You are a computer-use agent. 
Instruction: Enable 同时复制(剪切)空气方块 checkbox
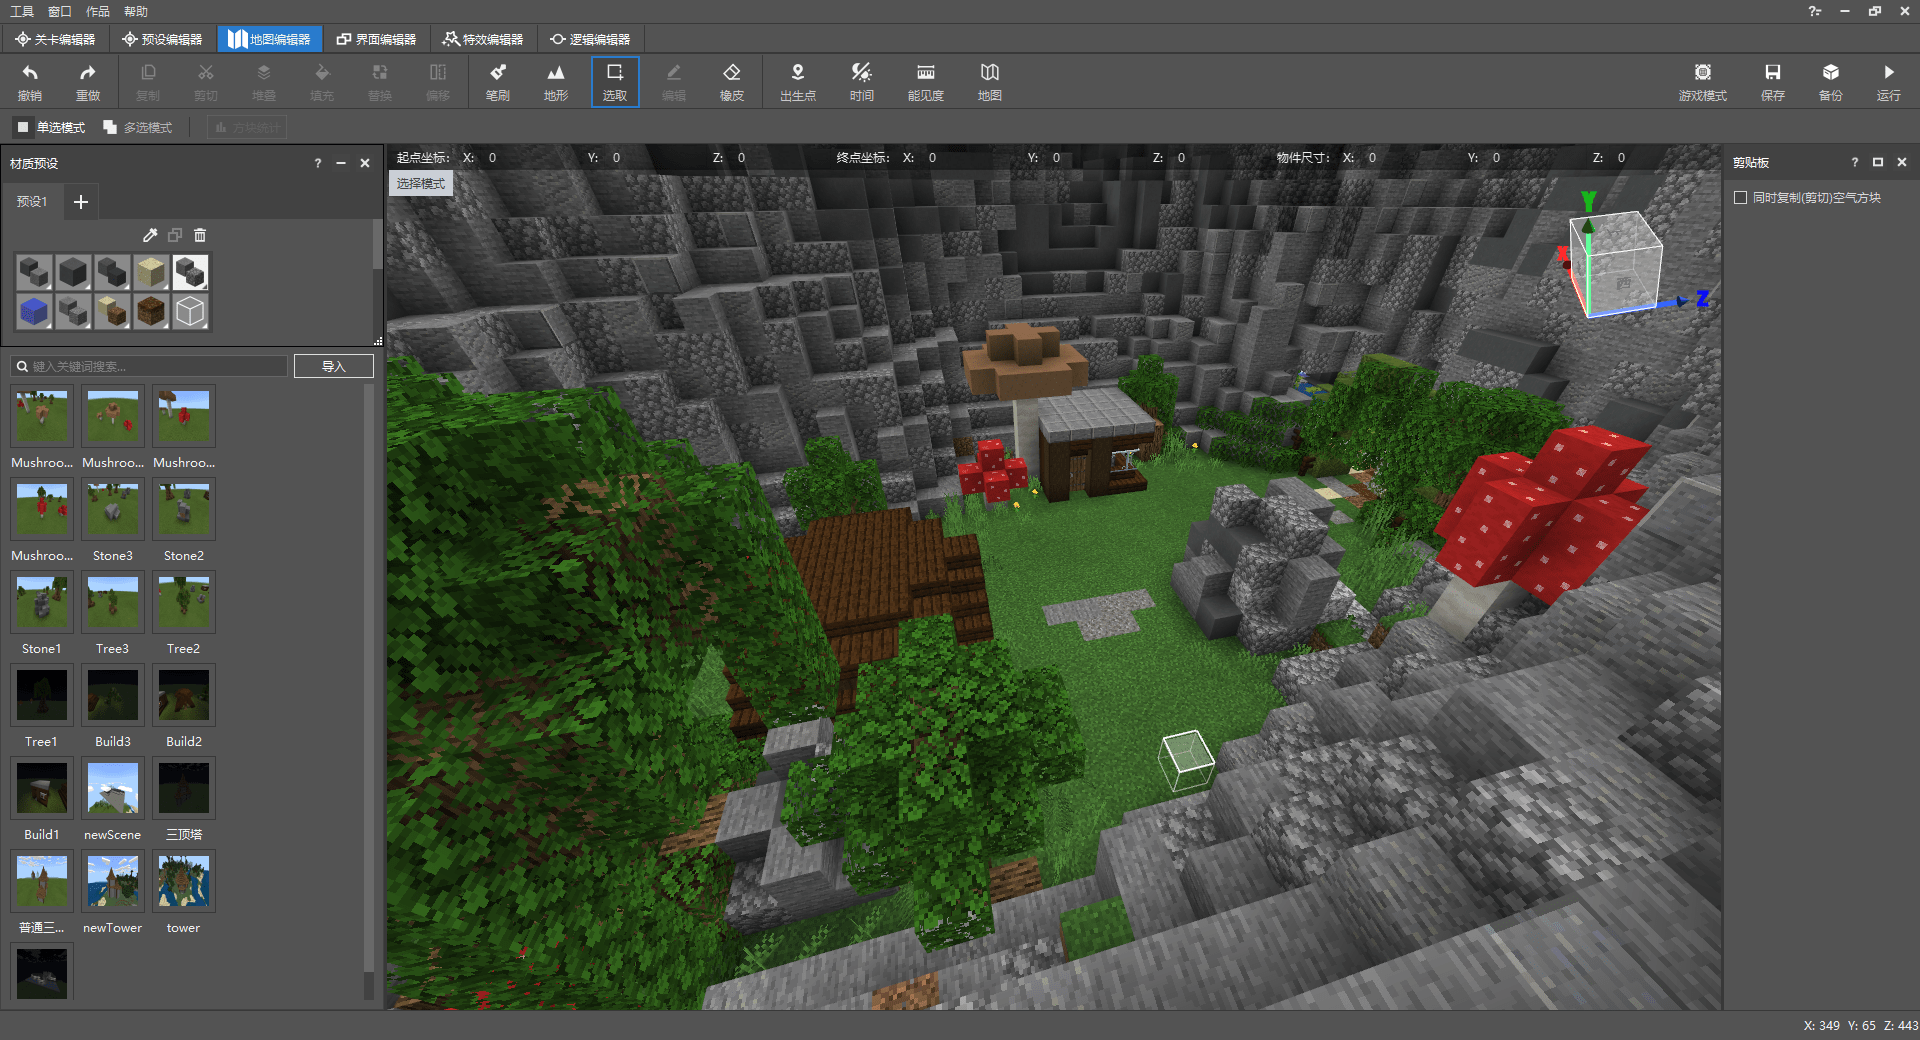[1741, 198]
